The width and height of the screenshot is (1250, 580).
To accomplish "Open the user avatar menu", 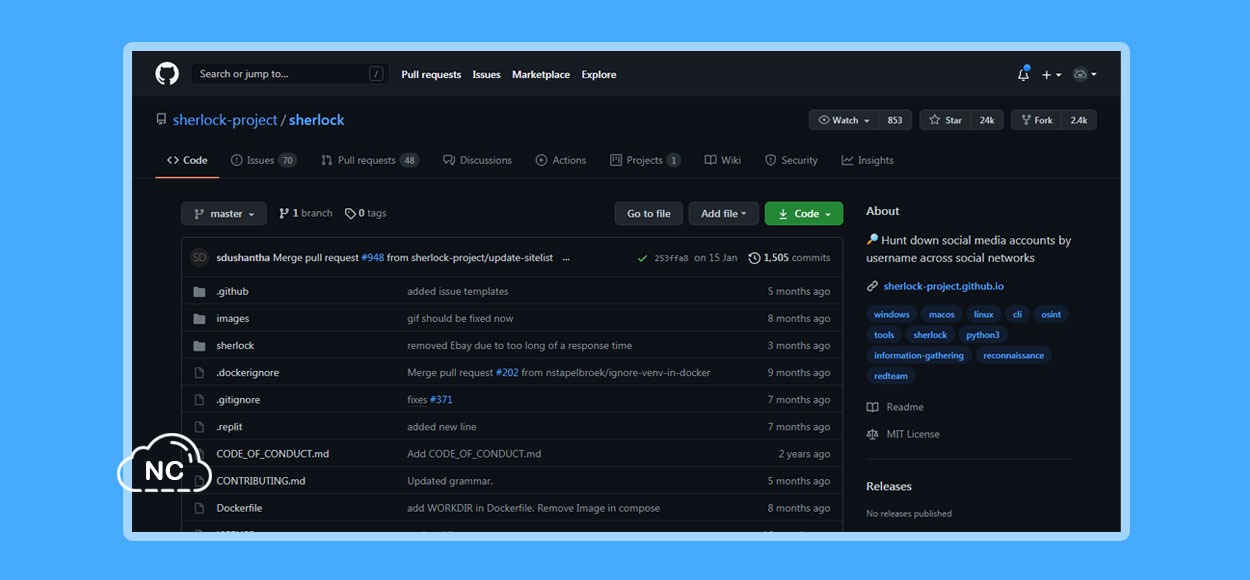I will (x=1085, y=74).
